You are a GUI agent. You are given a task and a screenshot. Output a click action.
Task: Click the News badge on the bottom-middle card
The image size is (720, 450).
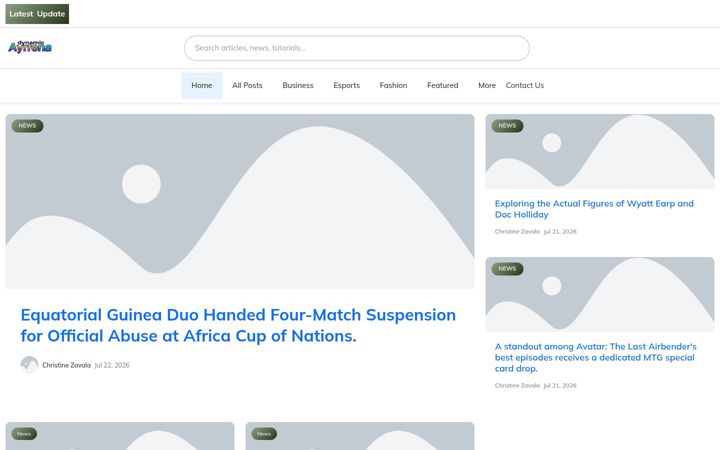(x=264, y=433)
